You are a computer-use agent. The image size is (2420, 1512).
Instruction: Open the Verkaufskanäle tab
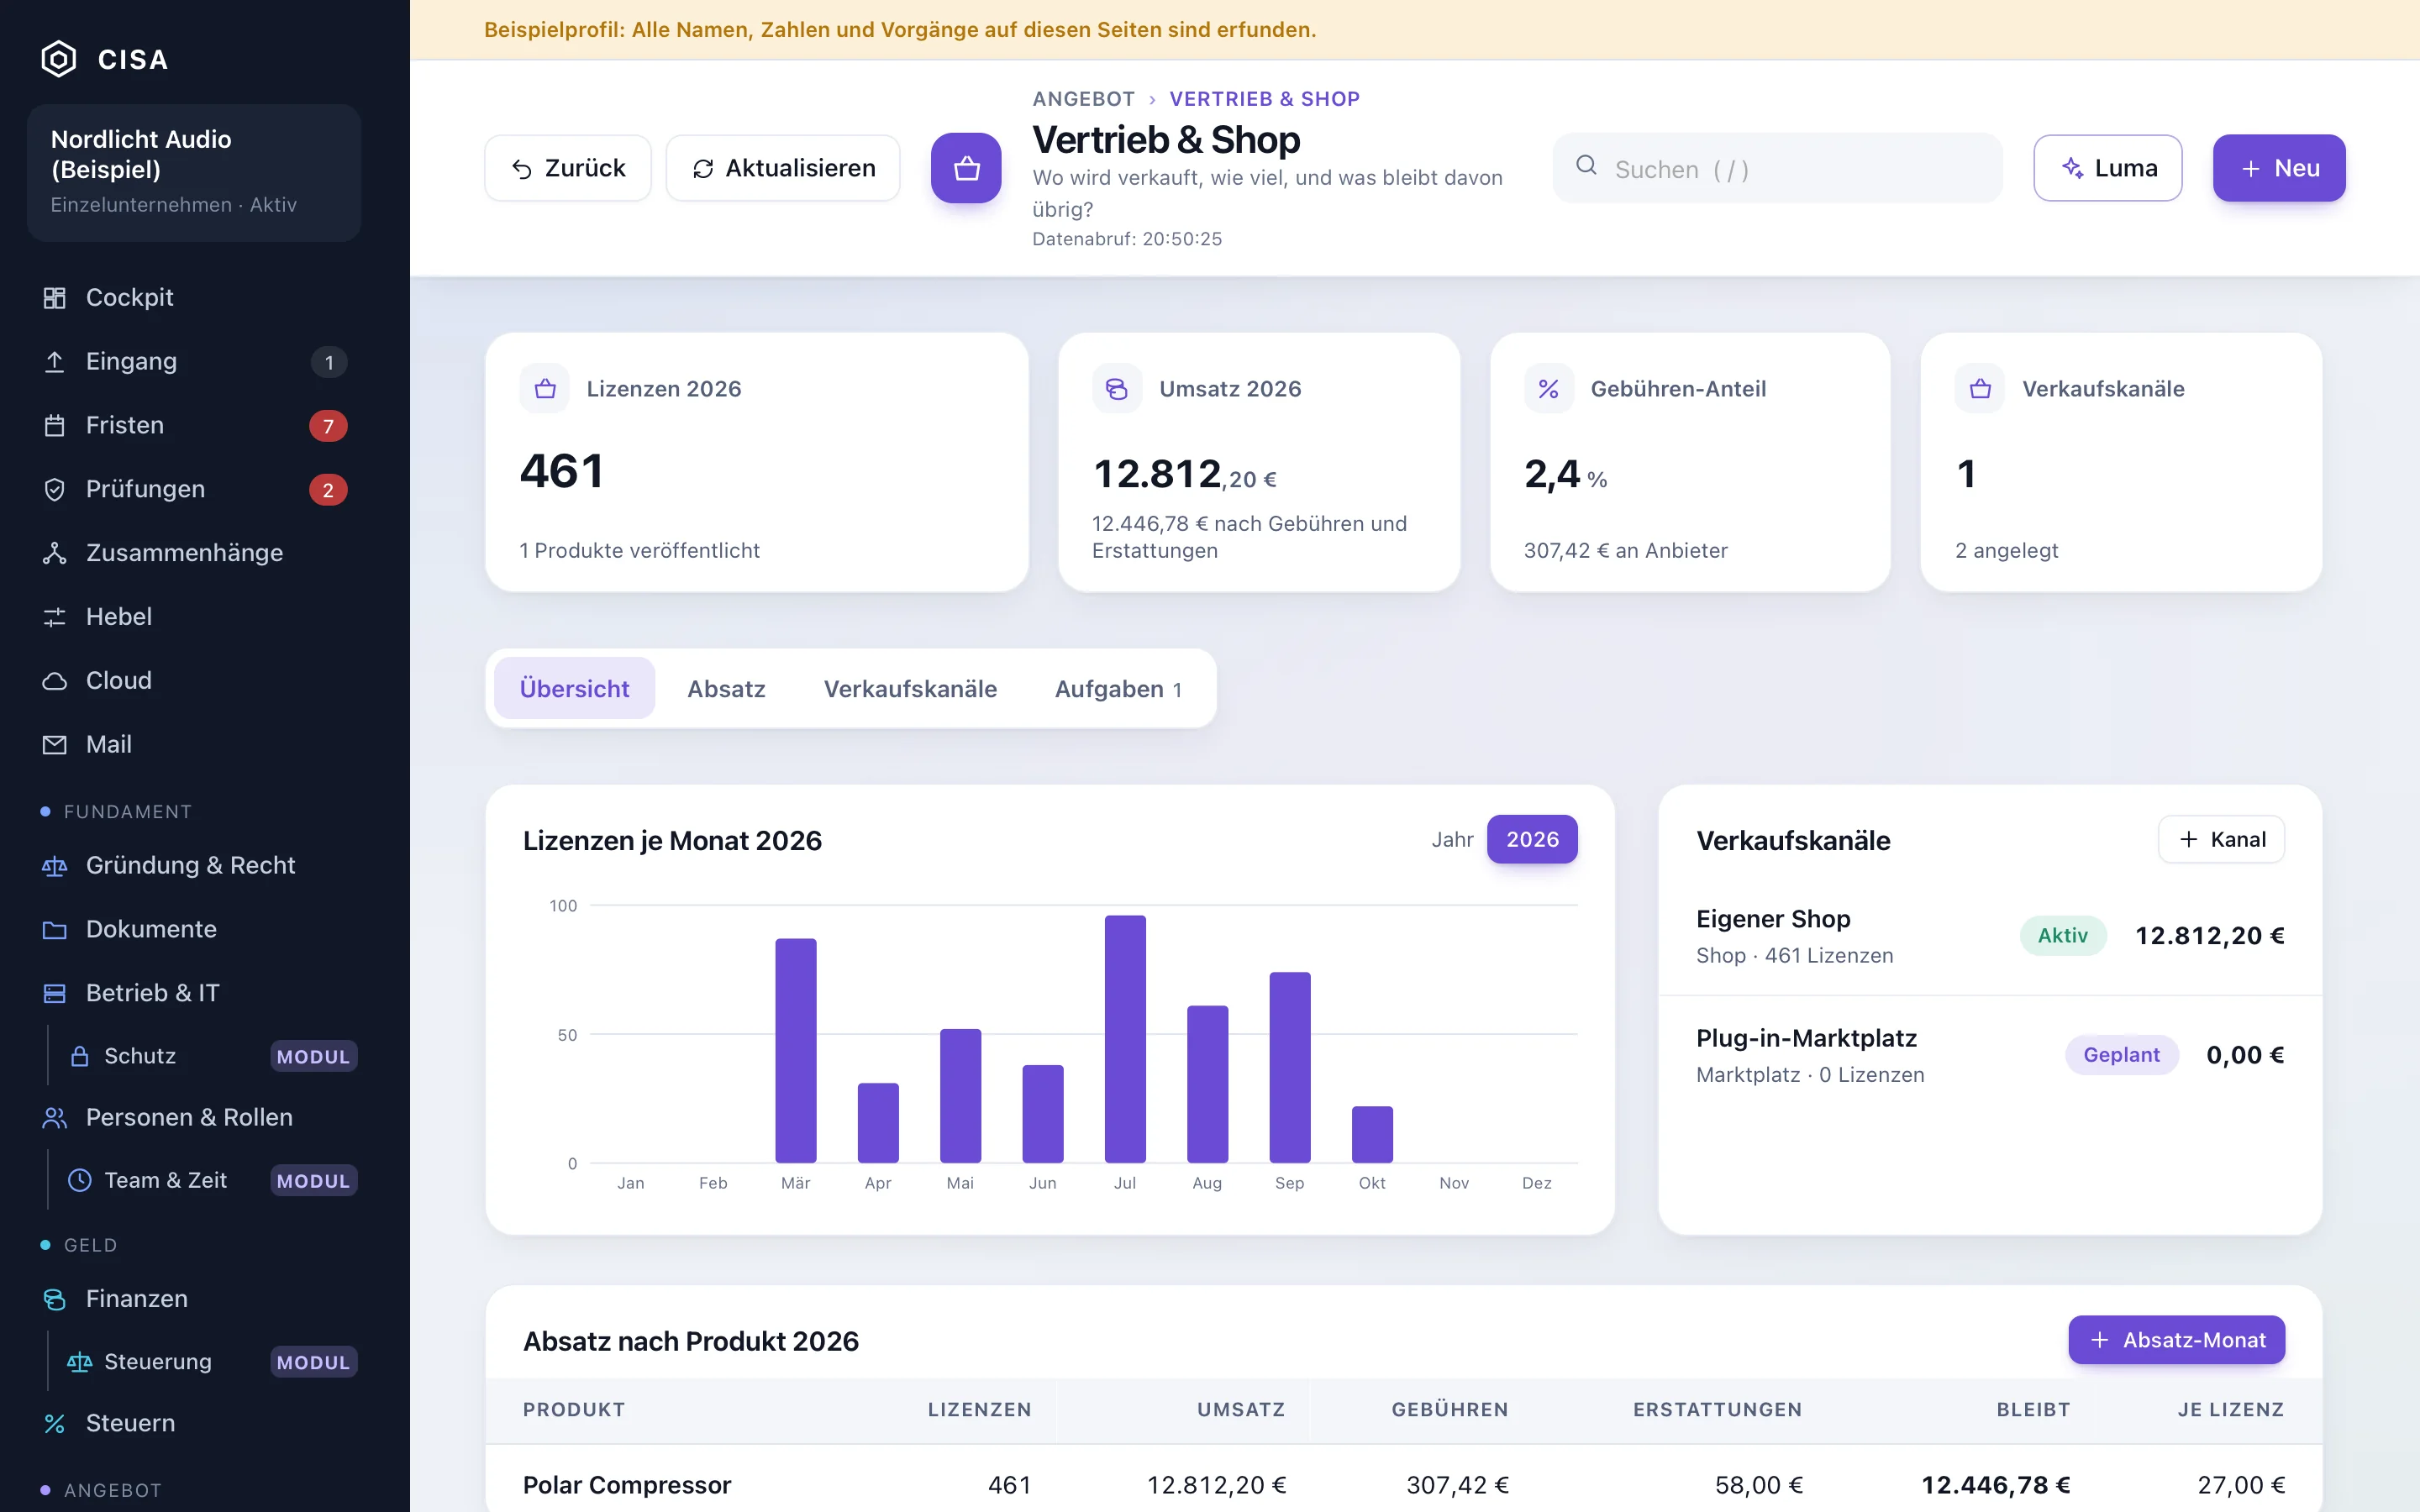tap(910, 689)
